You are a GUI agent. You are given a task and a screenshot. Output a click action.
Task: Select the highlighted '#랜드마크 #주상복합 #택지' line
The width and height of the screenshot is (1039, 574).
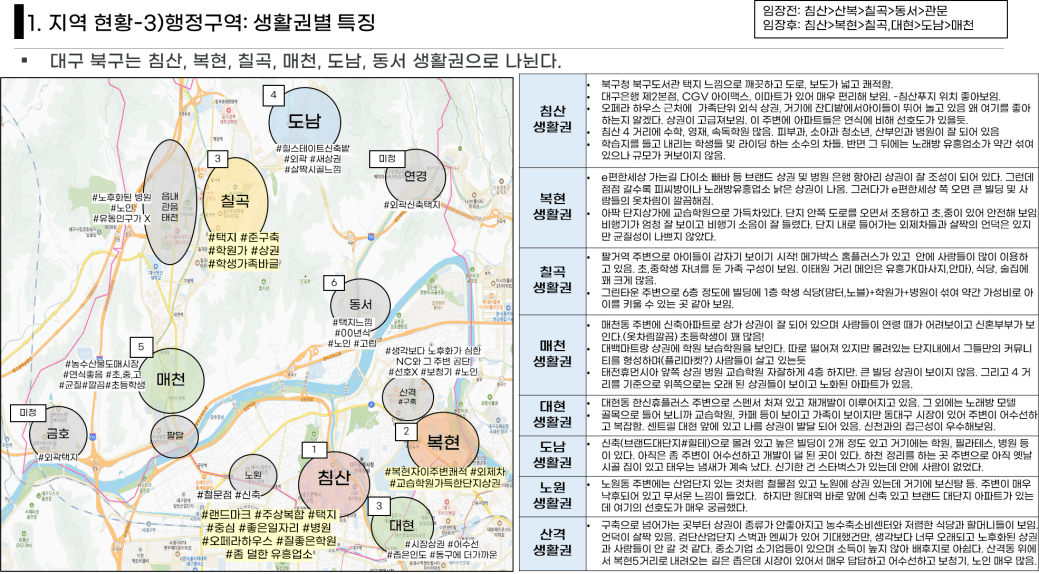point(270,514)
